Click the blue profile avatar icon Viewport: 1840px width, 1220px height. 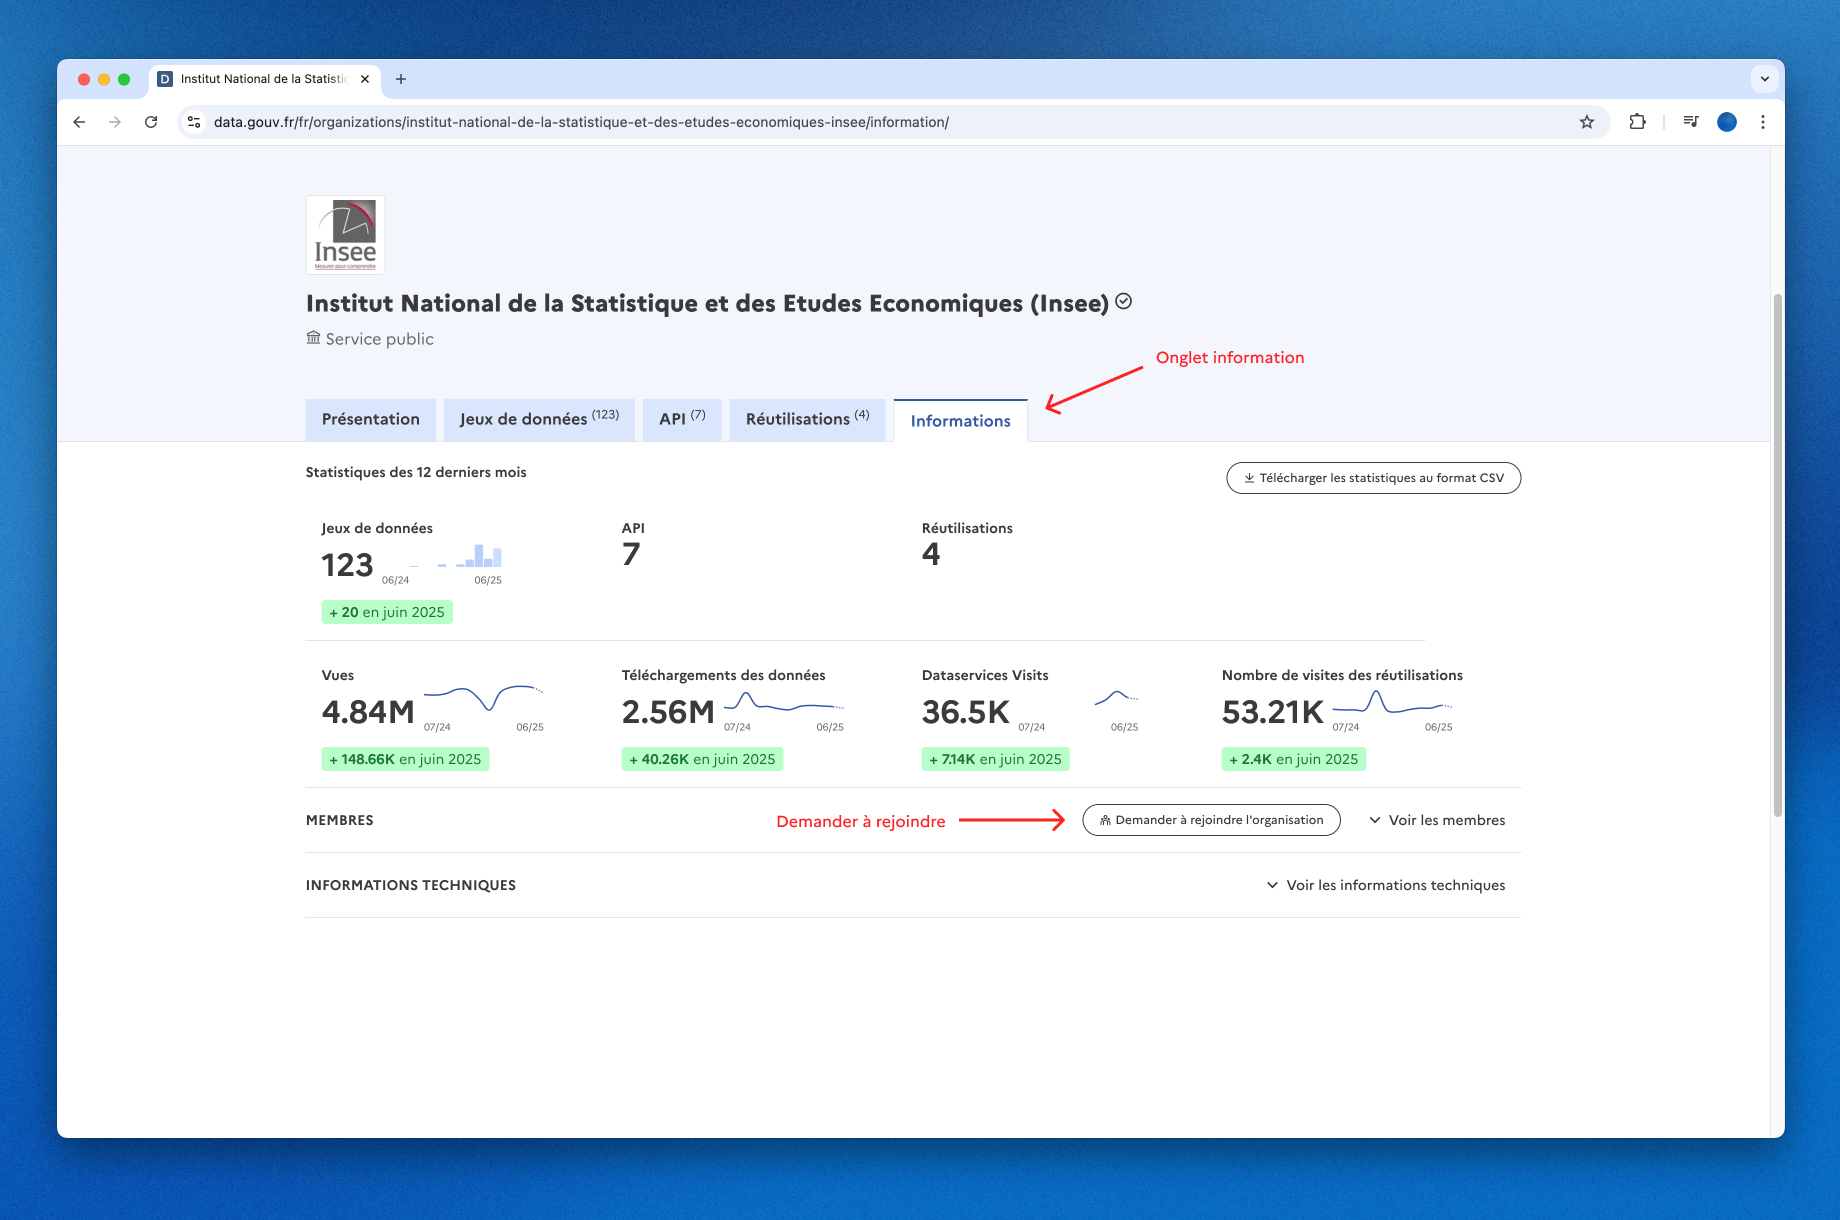pos(1727,122)
